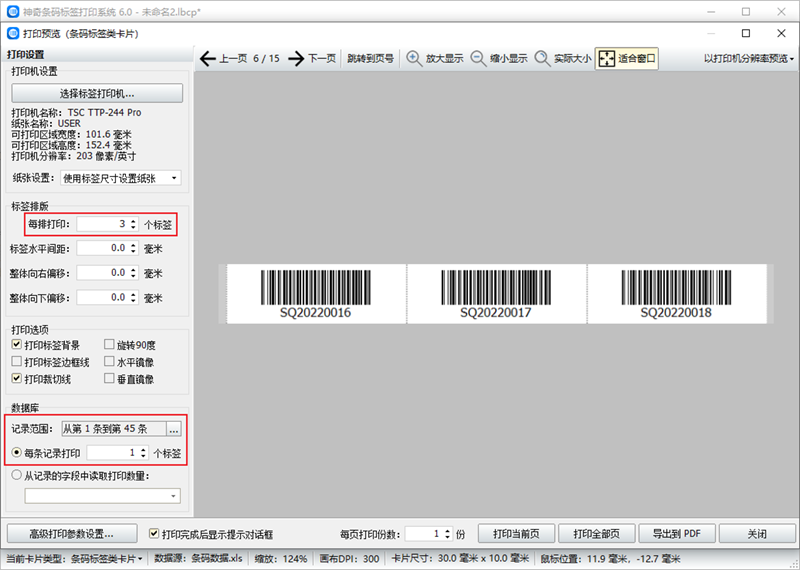The width and height of the screenshot is (800, 570).
Task: Click the record range (记录范围) text box
Action: 114,429
